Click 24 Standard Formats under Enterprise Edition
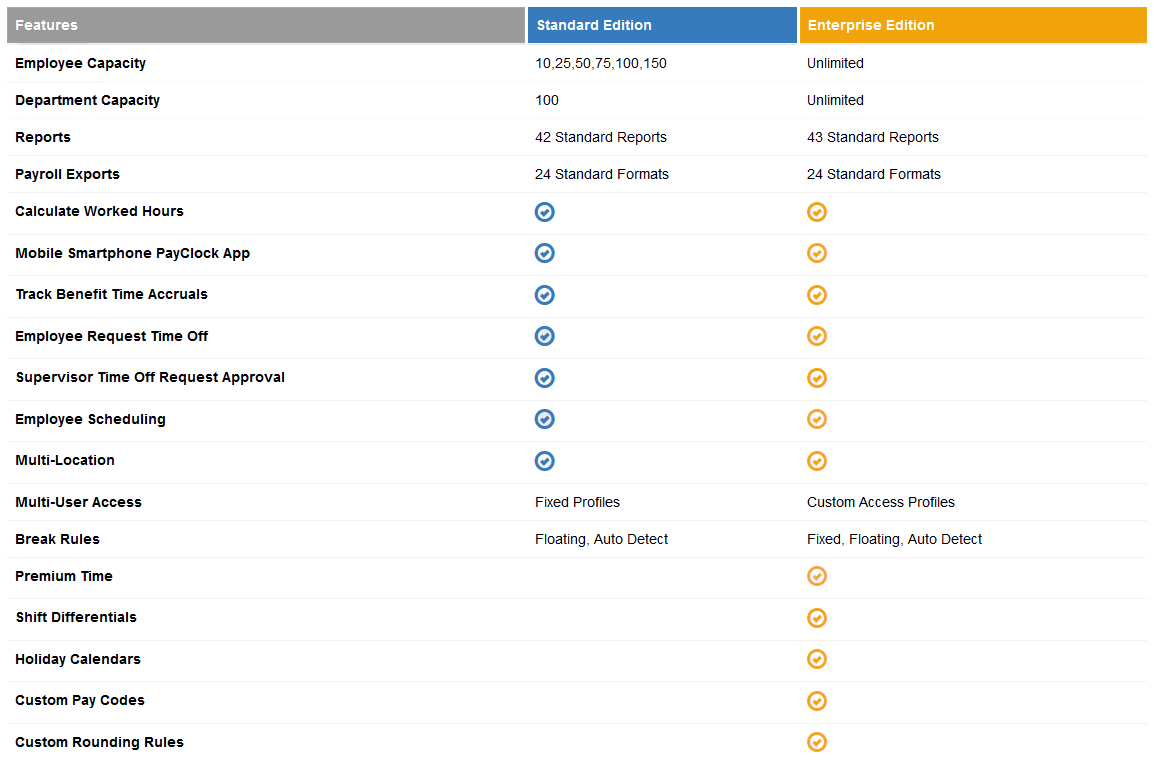1154x768 pixels. coord(874,174)
